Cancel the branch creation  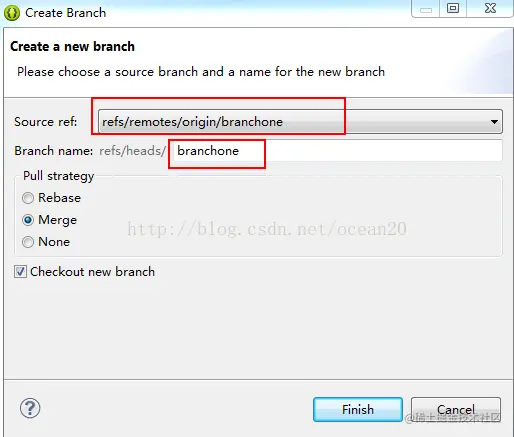pos(456,409)
